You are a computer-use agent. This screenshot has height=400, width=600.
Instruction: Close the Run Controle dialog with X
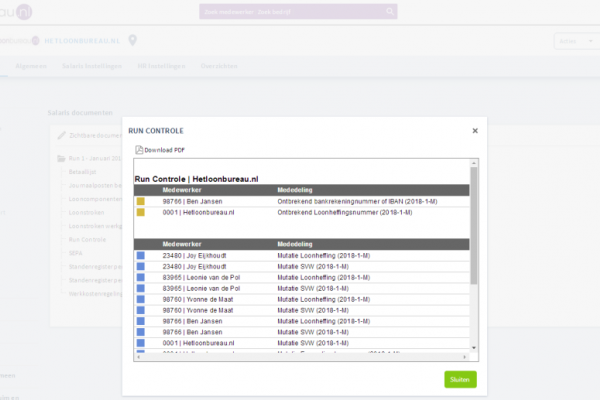tap(474, 130)
